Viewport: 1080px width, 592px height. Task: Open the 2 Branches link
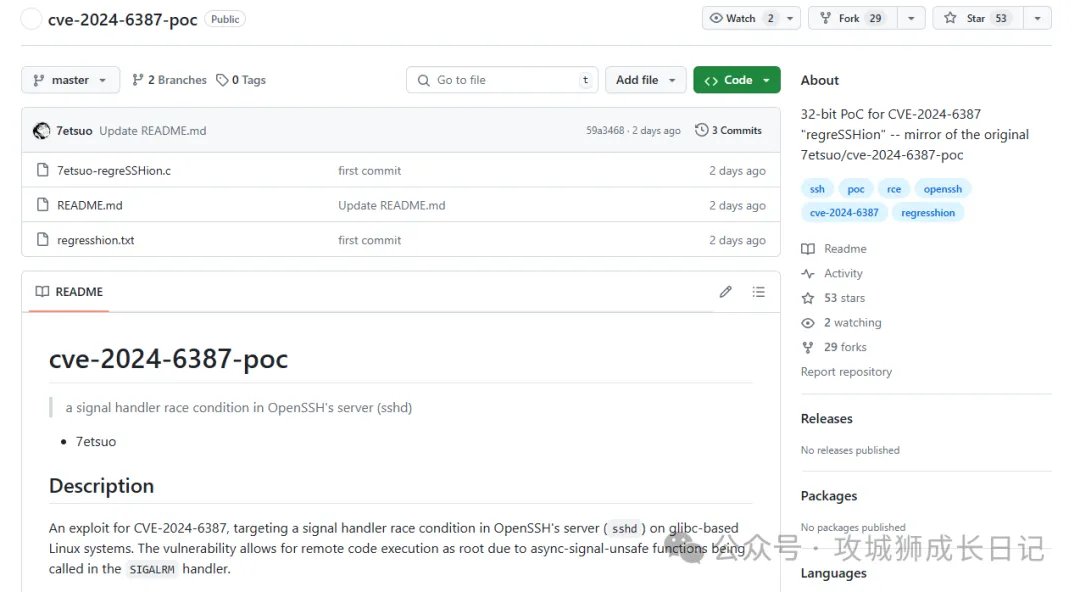(x=169, y=80)
